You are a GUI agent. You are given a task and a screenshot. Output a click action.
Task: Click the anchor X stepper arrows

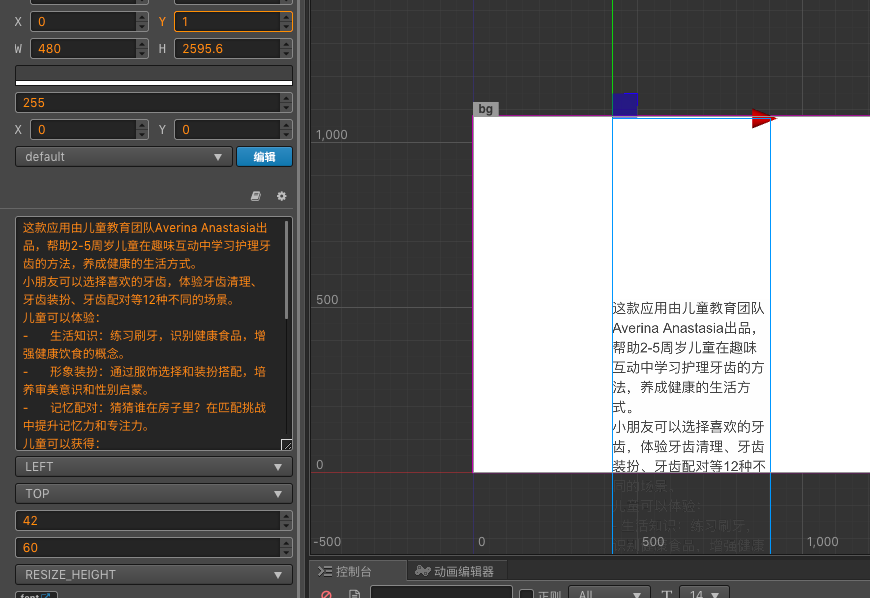tap(142, 22)
